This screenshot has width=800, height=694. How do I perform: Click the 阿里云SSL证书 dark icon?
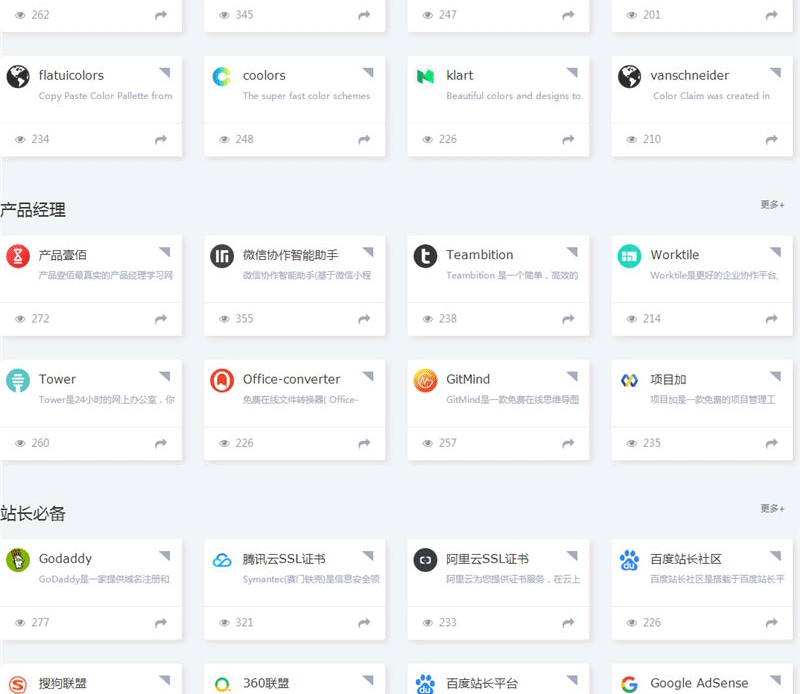pos(425,560)
